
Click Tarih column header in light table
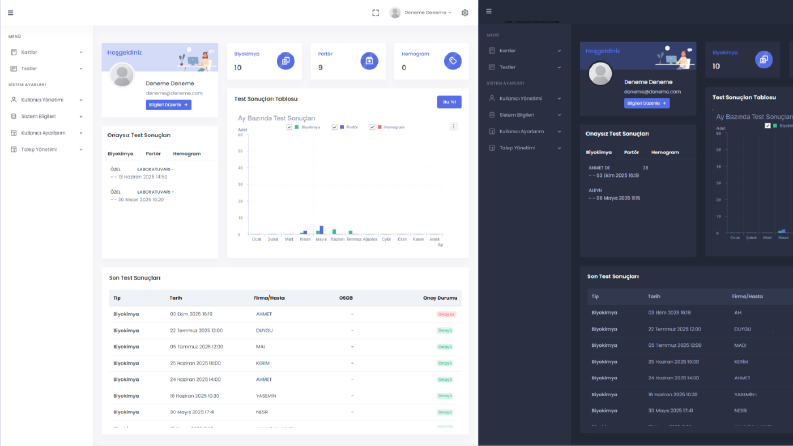pyautogui.click(x=175, y=298)
